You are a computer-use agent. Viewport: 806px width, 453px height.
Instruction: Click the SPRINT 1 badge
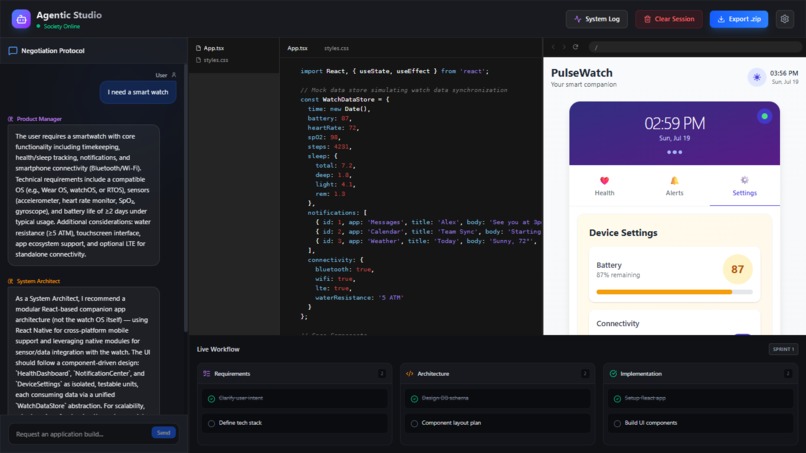(x=783, y=349)
